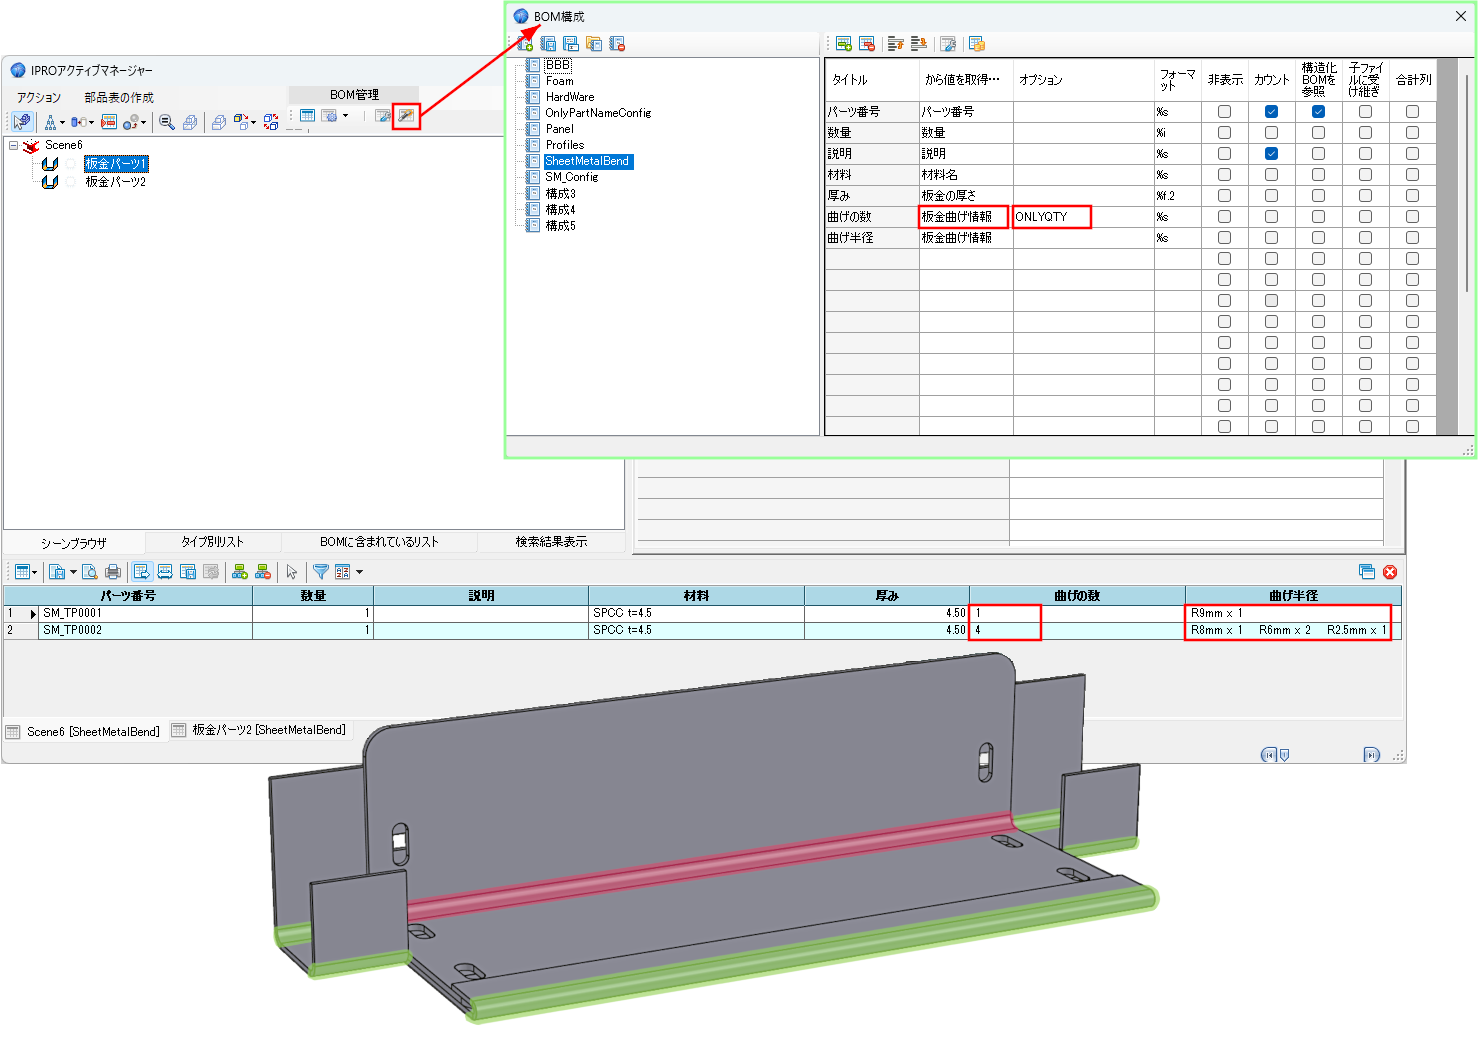Screen dimensions: 1478x1037
Task: Click the 曲げの数 column header in BOM table
Action: point(1077,595)
